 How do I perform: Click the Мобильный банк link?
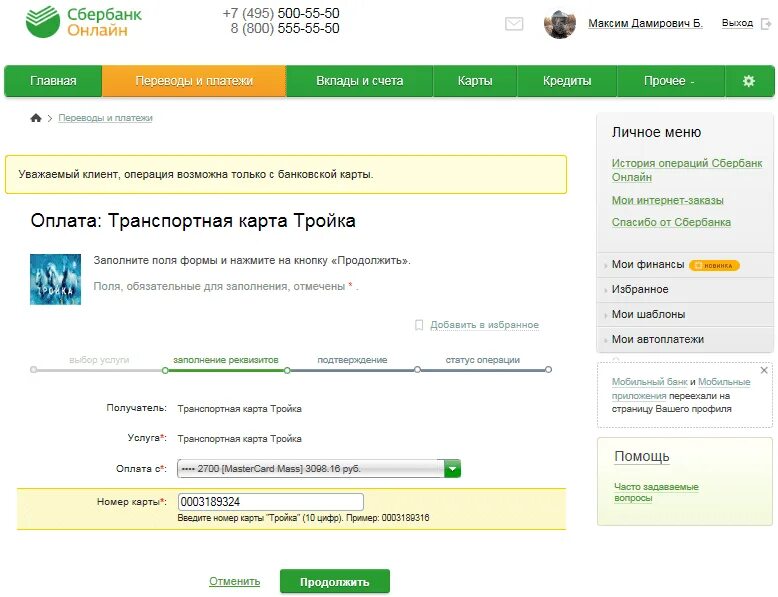click(x=649, y=382)
